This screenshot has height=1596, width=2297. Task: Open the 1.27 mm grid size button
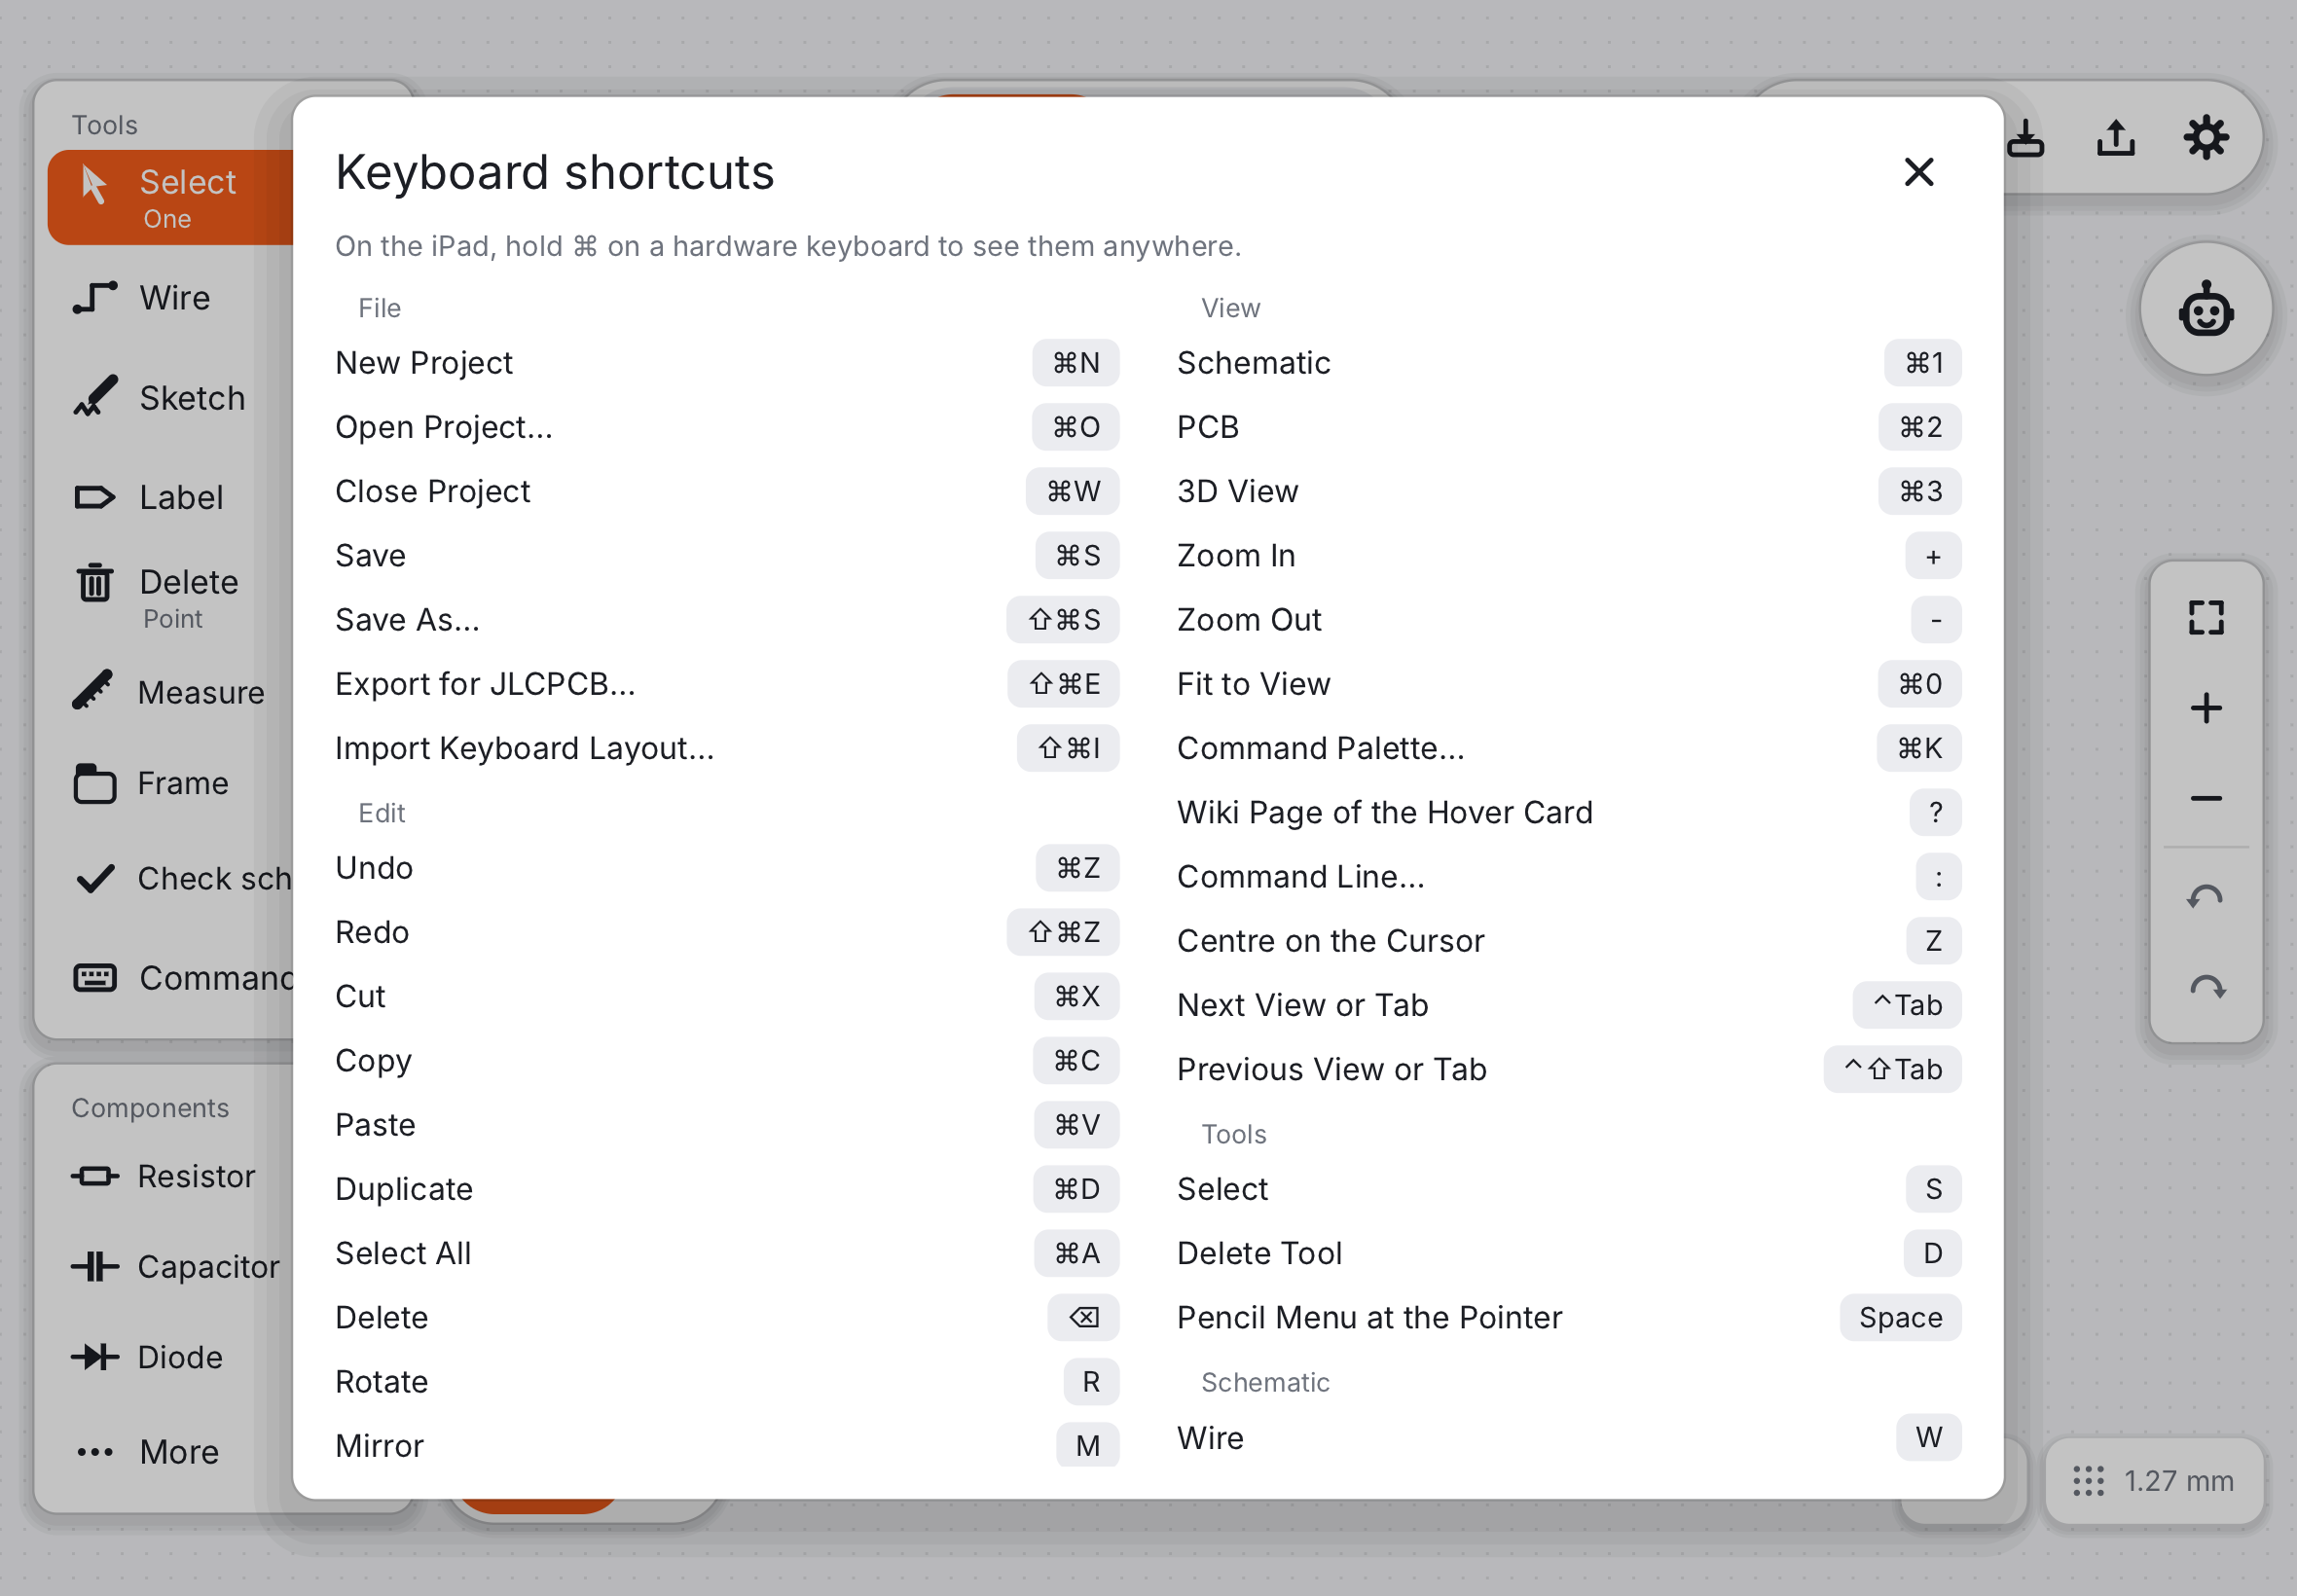(2154, 1480)
